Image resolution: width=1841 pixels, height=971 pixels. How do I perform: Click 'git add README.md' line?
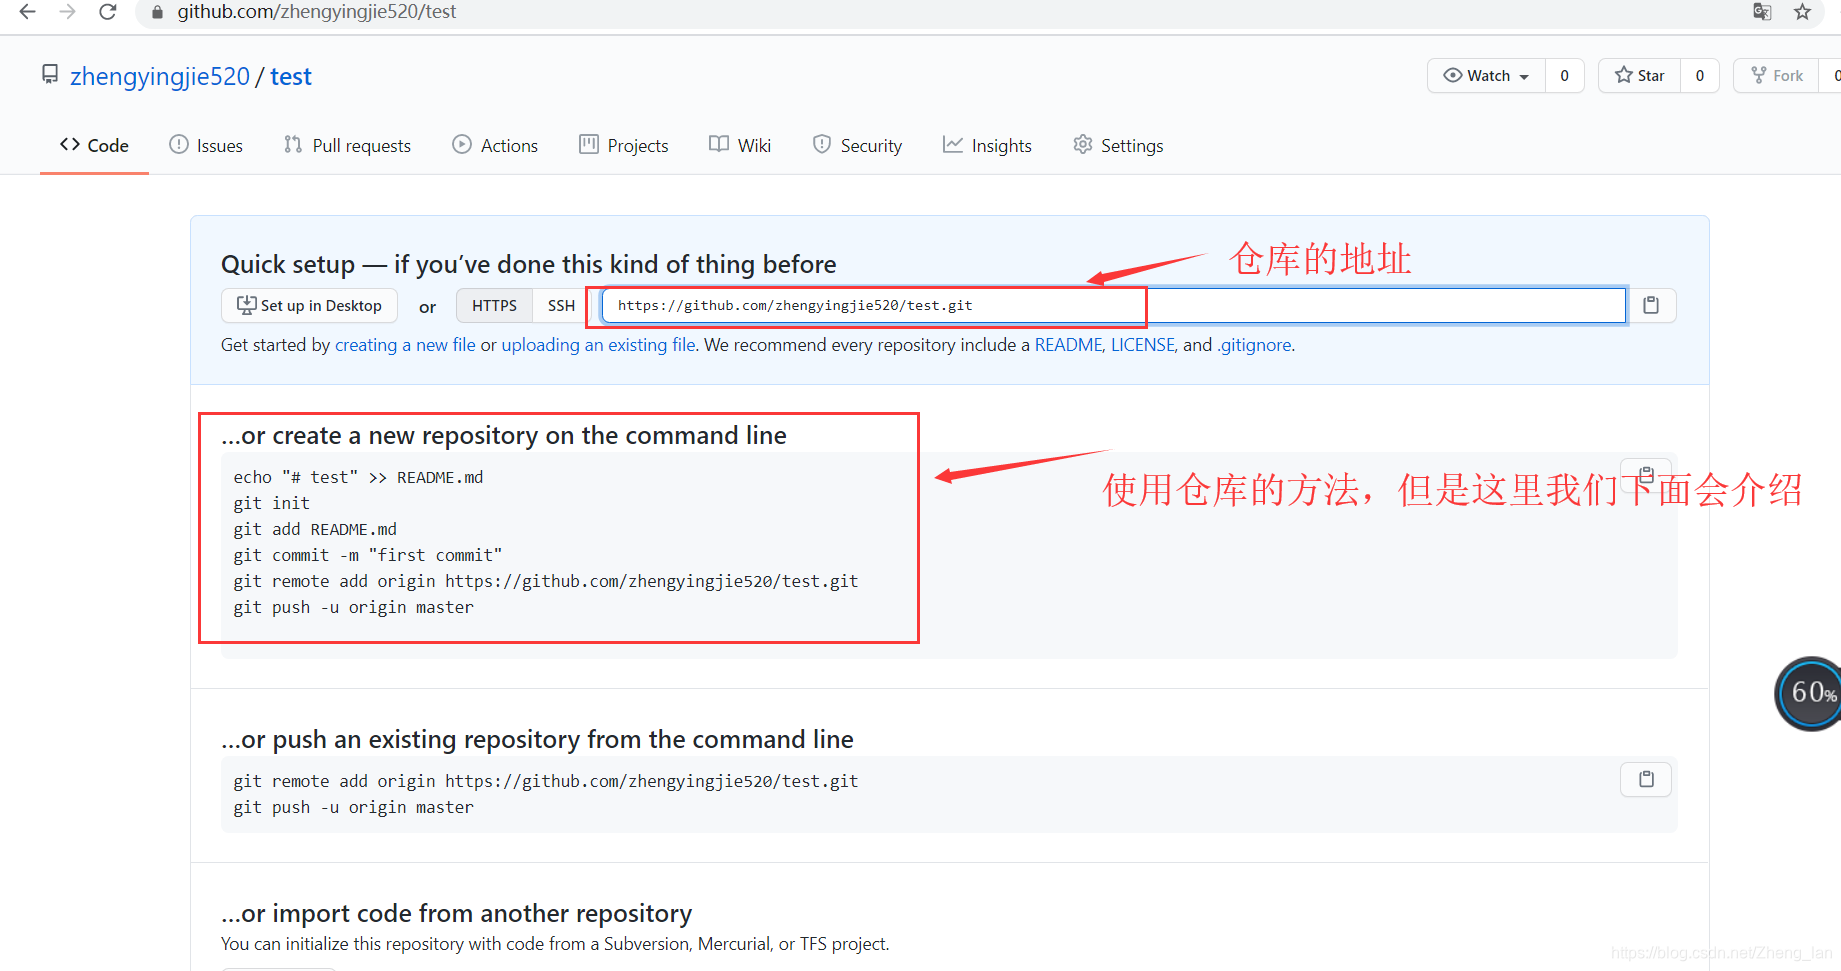coord(315,529)
